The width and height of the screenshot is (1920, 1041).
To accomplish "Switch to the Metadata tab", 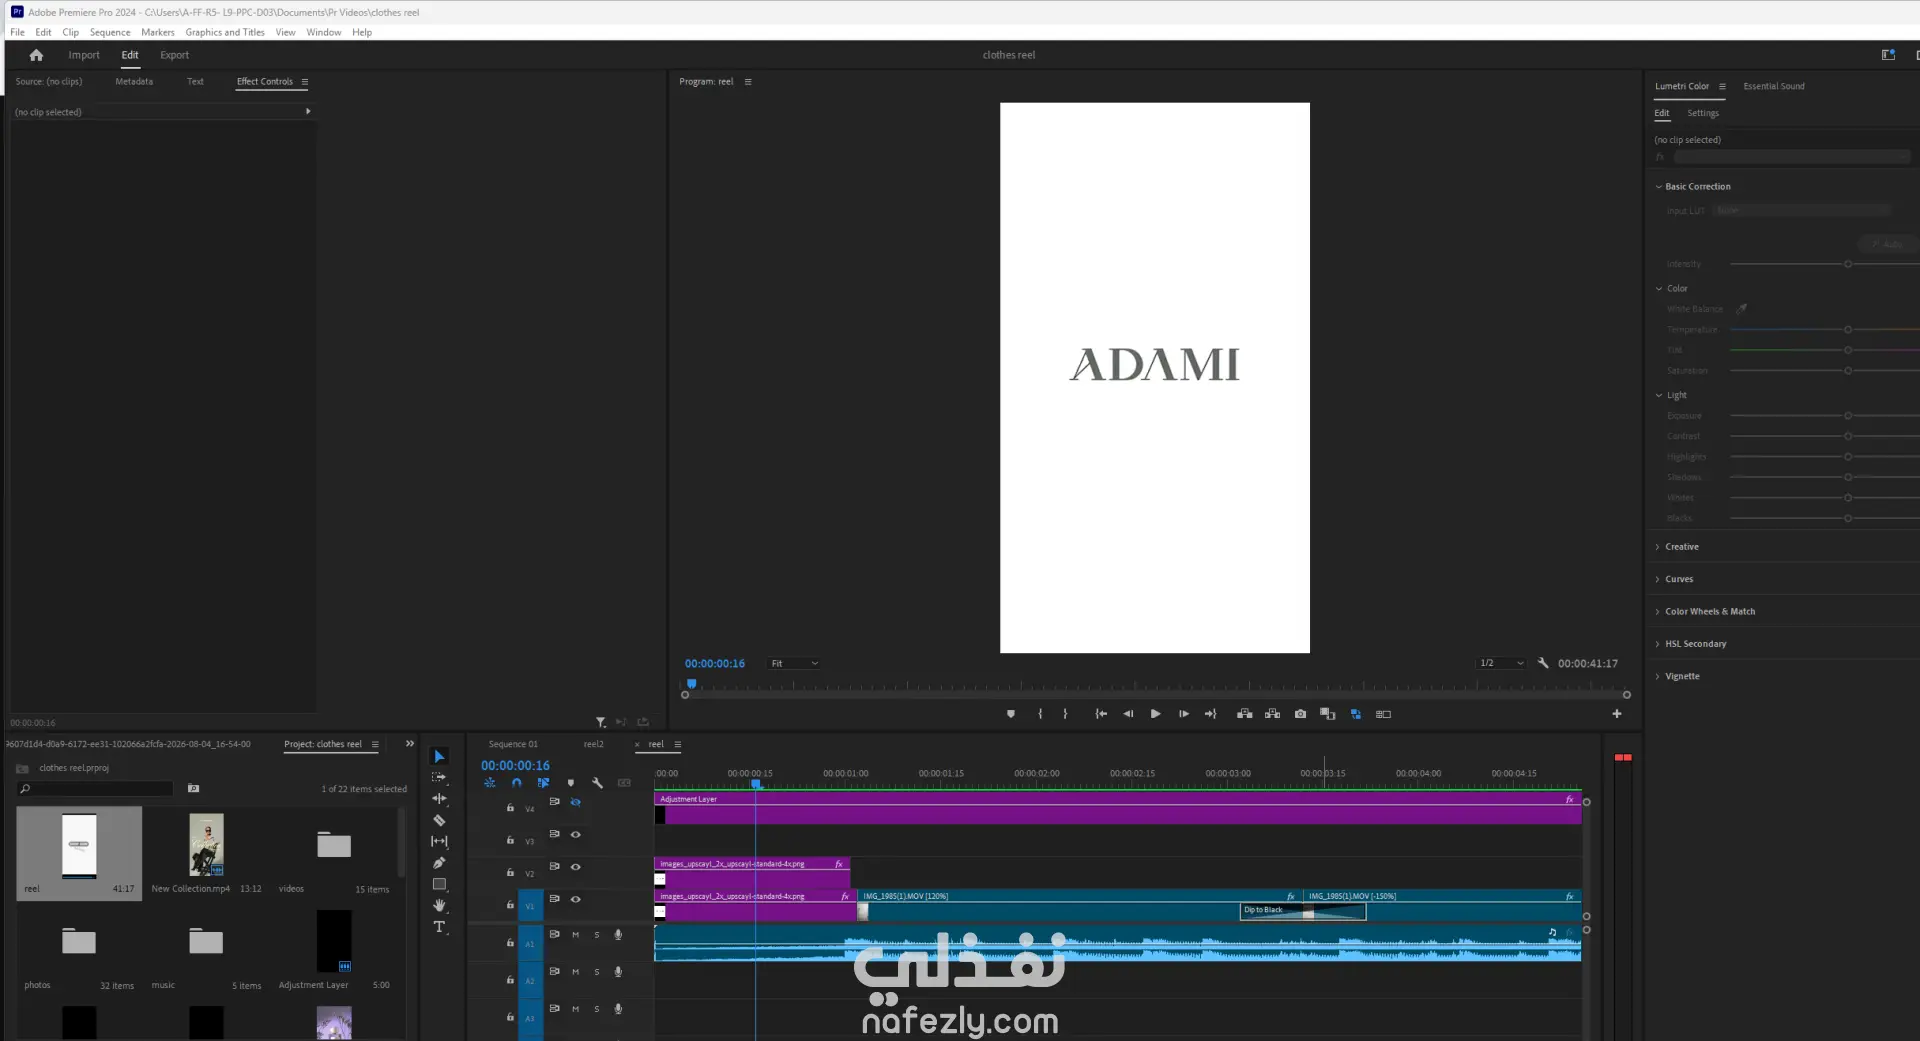I will point(134,82).
